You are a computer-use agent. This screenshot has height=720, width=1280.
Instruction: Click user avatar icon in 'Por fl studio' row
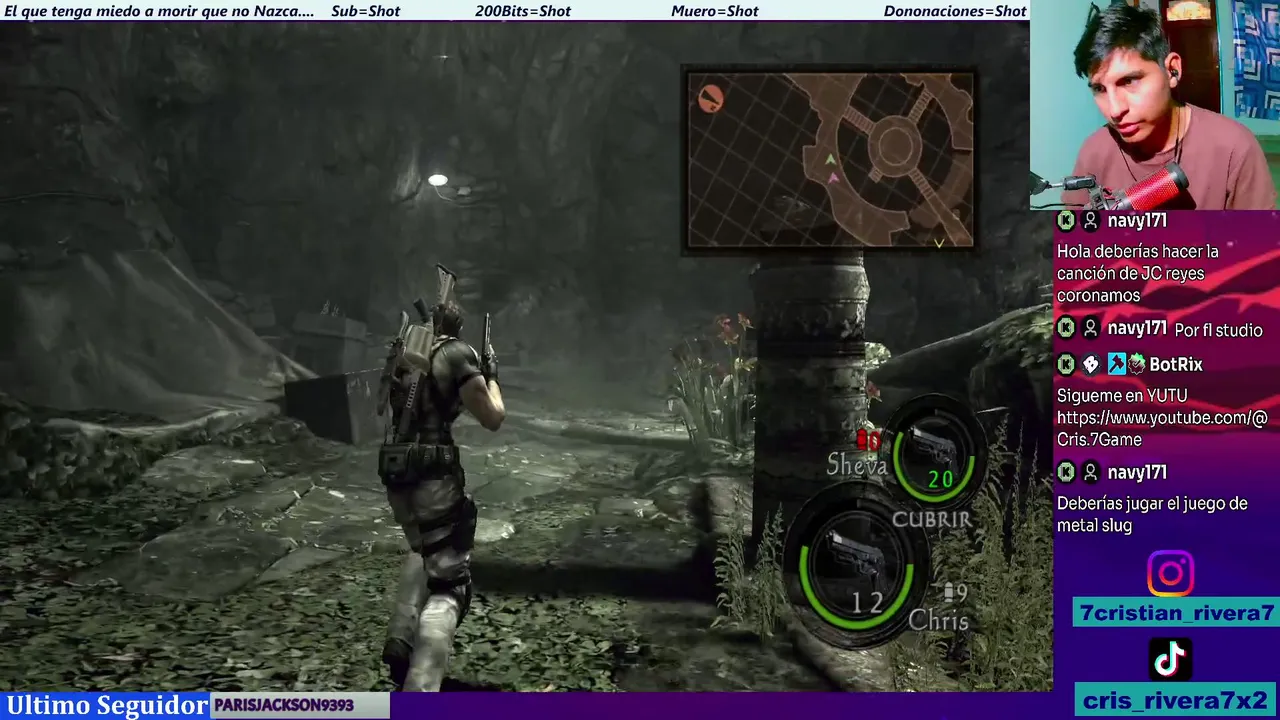[x=1091, y=328]
